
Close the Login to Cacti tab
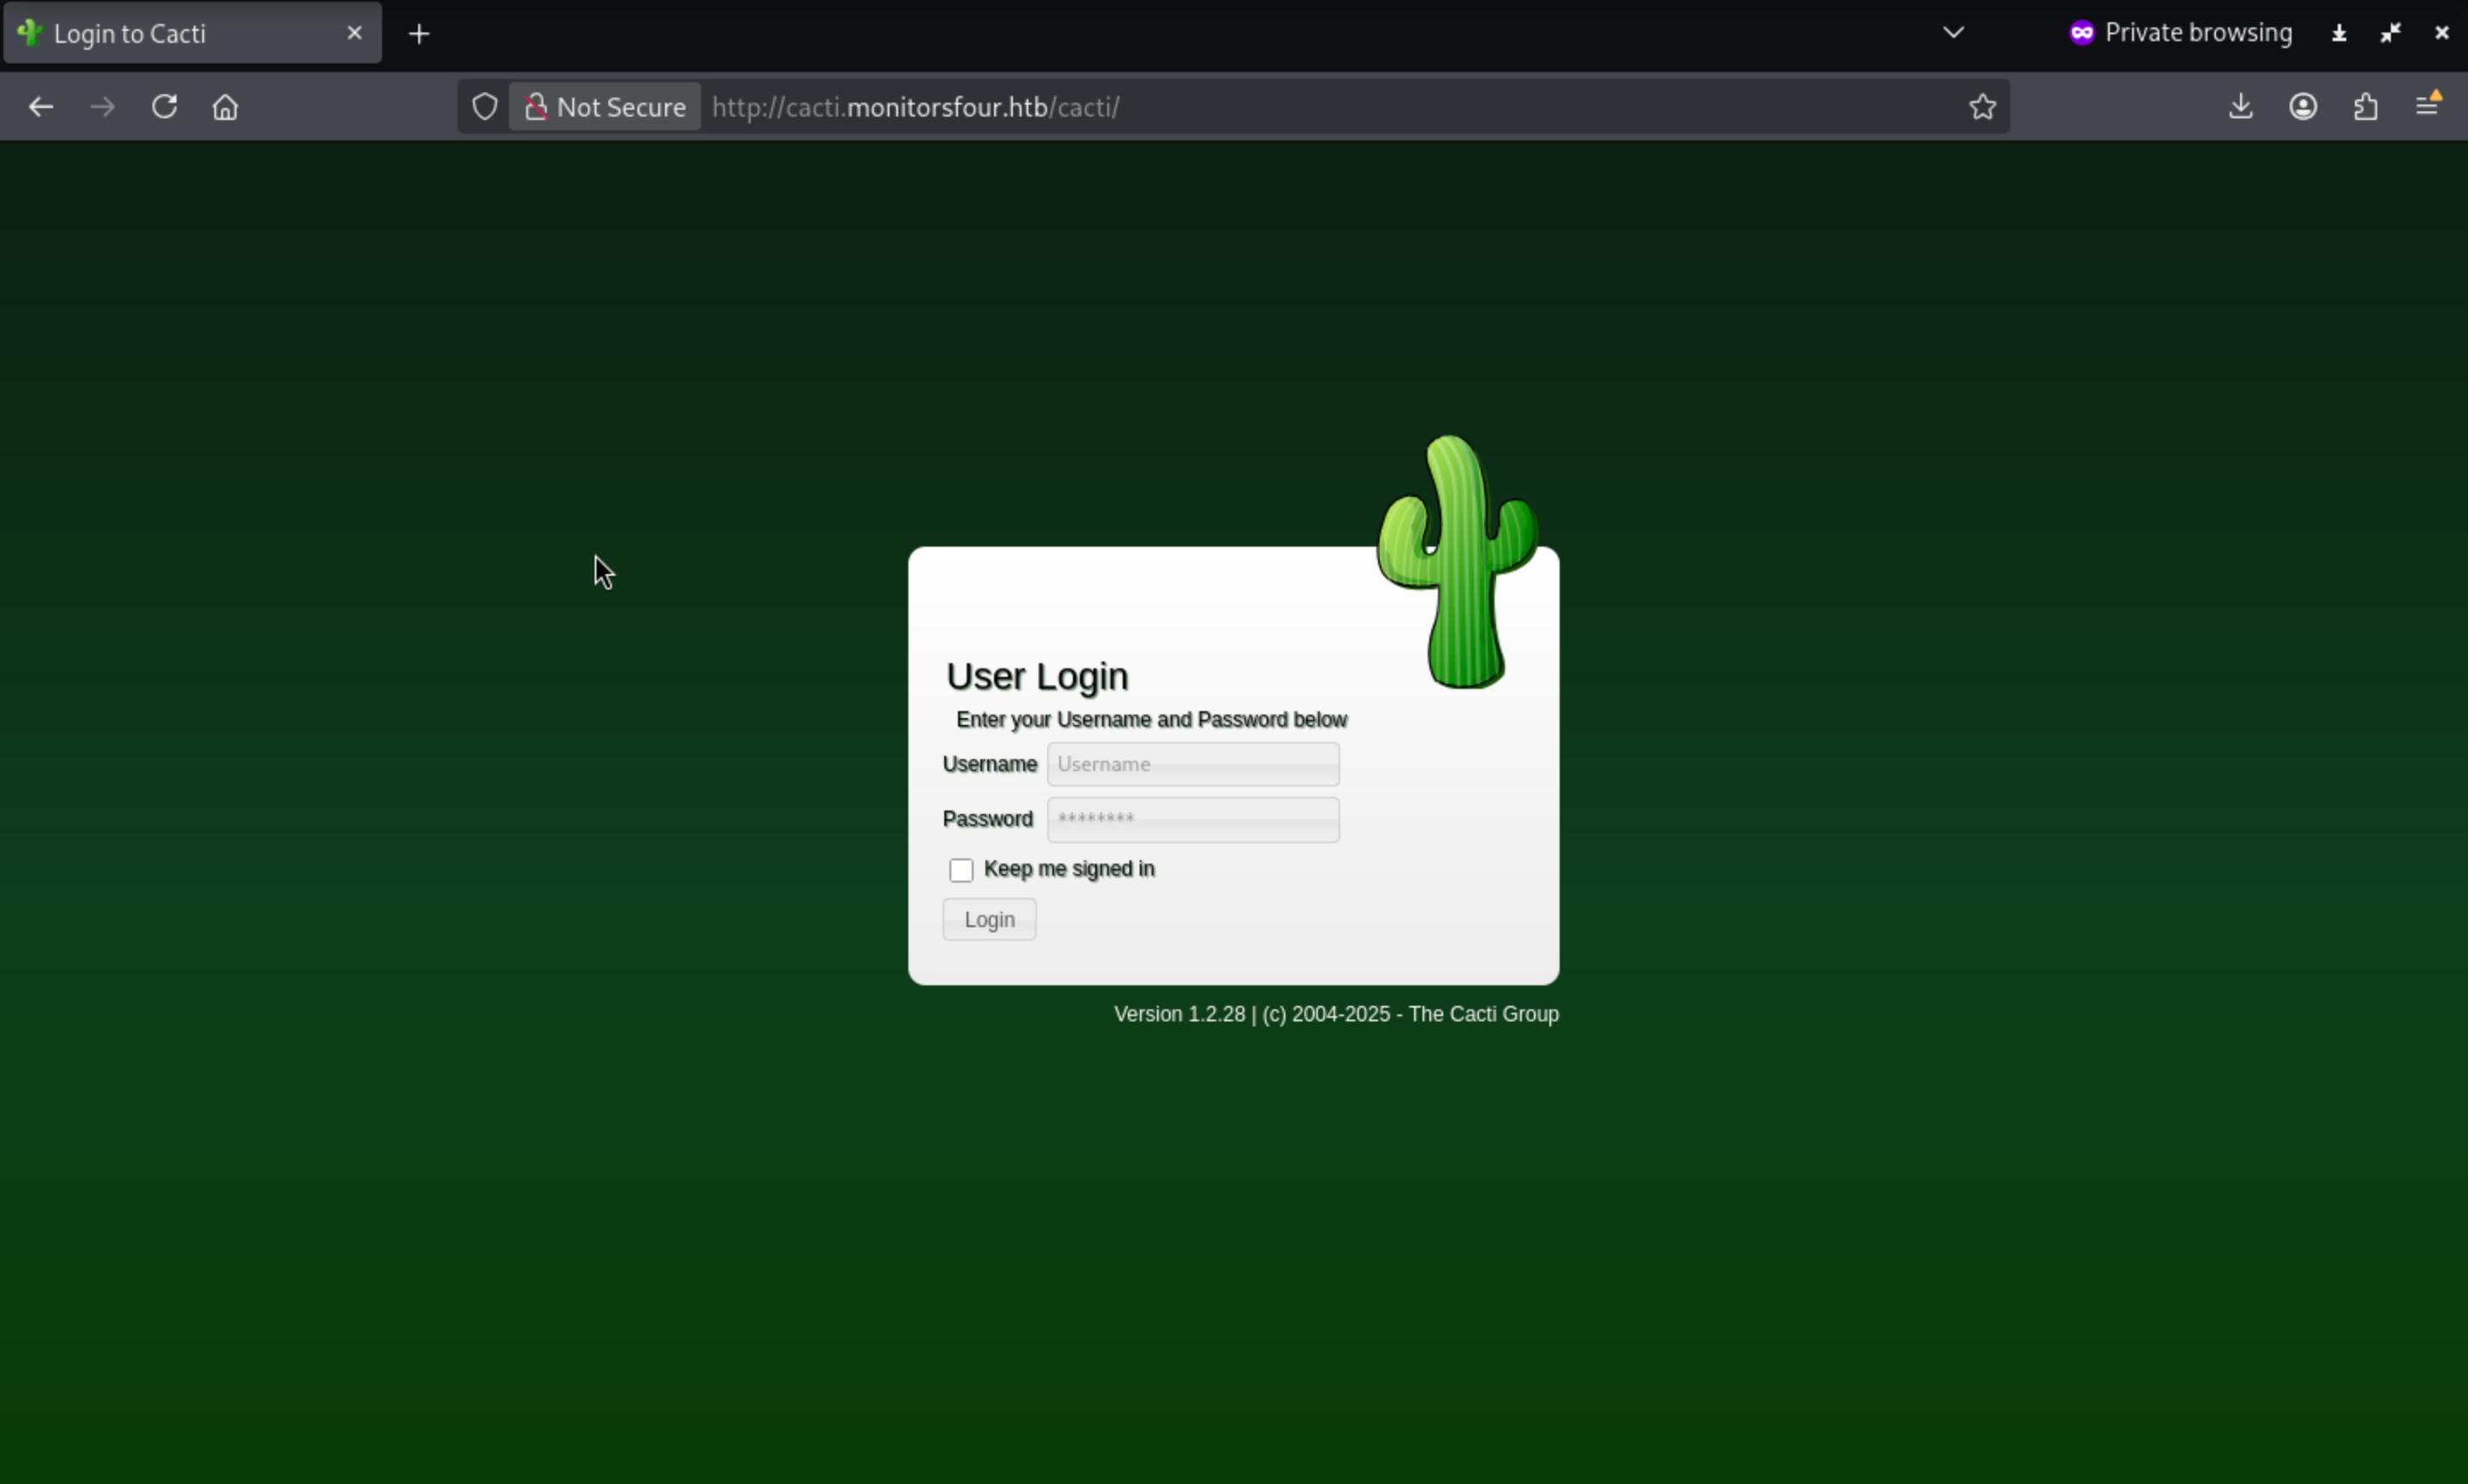point(354,33)
